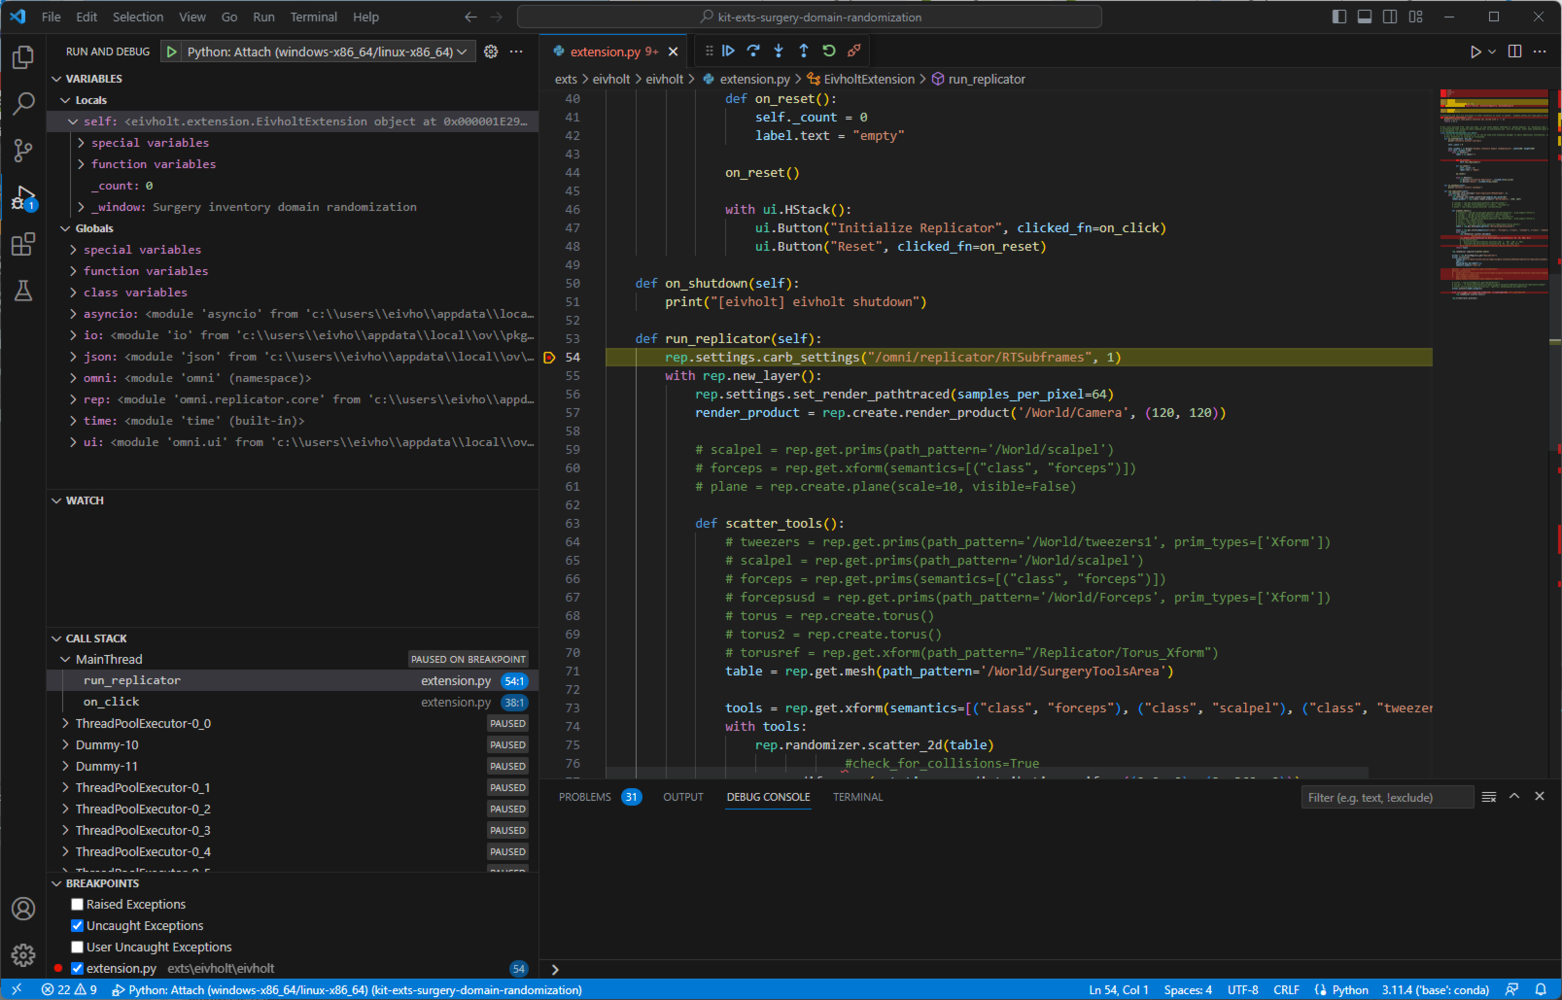Click the Step Into debug icon

tap(778, 51)
